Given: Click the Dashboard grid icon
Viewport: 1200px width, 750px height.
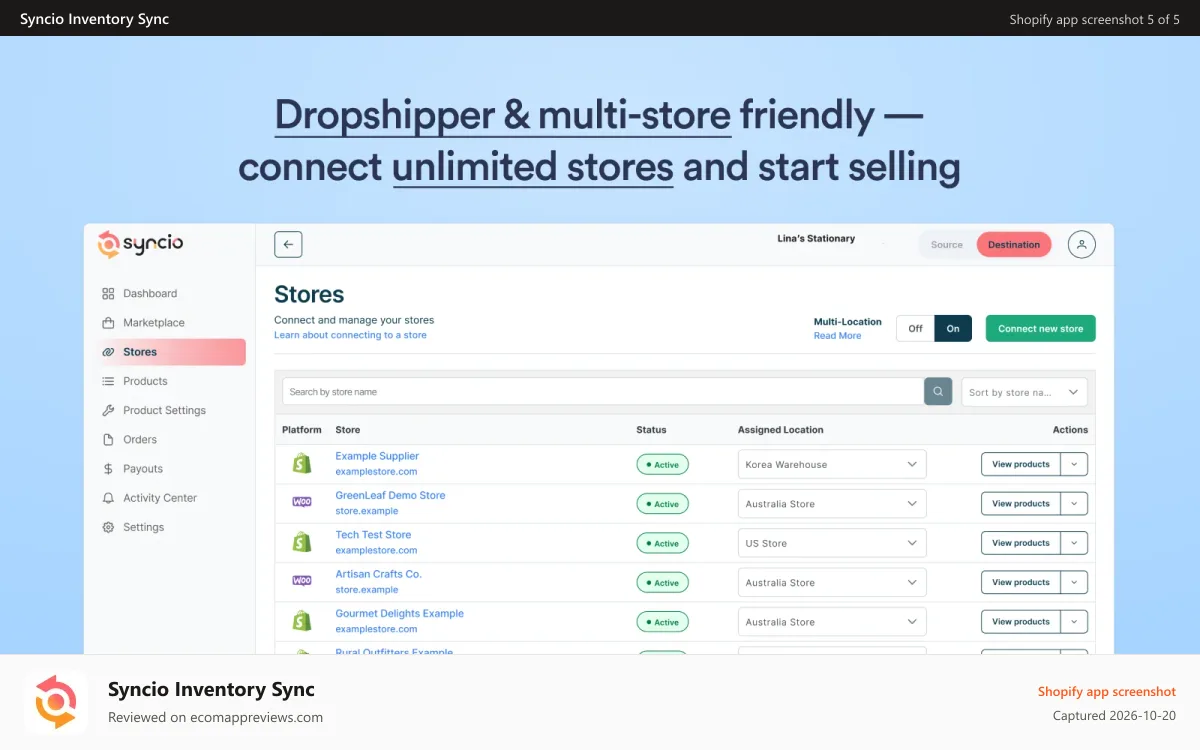Looking at the screenshot, I should 108,294.
